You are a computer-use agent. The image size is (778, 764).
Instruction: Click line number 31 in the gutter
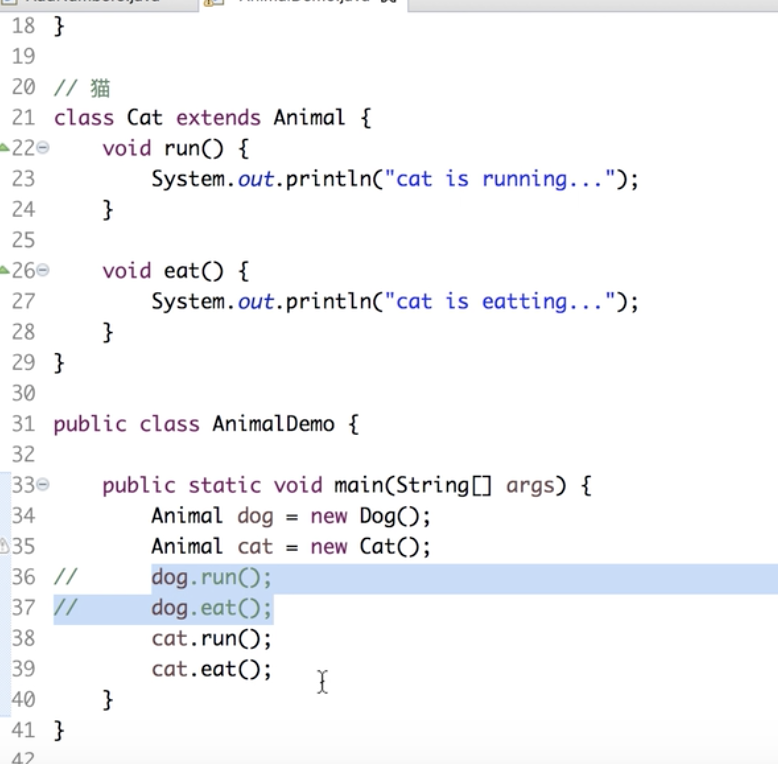(24, 424)
